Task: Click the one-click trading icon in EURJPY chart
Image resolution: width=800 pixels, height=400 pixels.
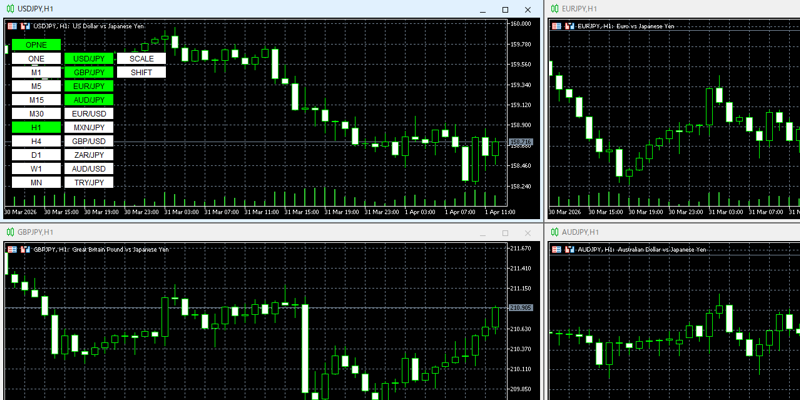Action: click(x=569, y=25)
